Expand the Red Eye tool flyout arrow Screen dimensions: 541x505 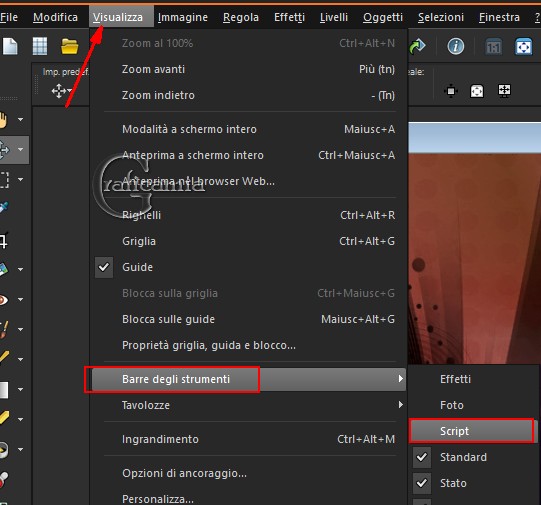point(20,299)
